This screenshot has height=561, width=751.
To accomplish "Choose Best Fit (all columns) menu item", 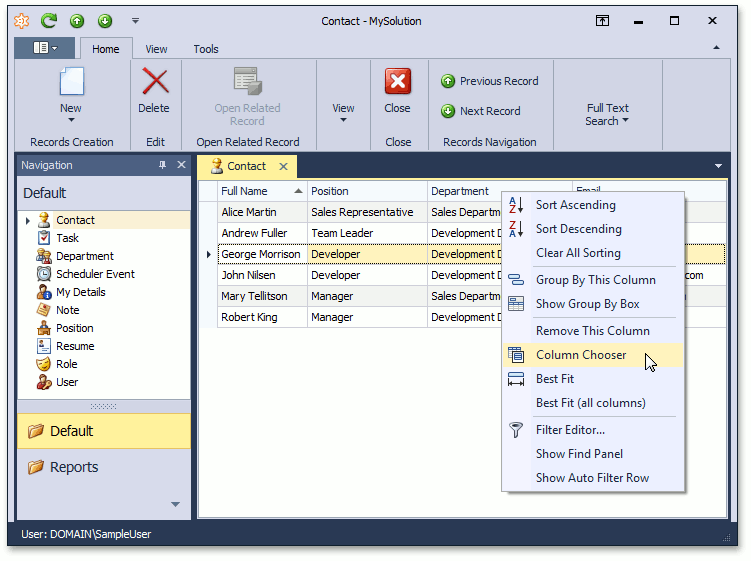I will tap(593, 403).
